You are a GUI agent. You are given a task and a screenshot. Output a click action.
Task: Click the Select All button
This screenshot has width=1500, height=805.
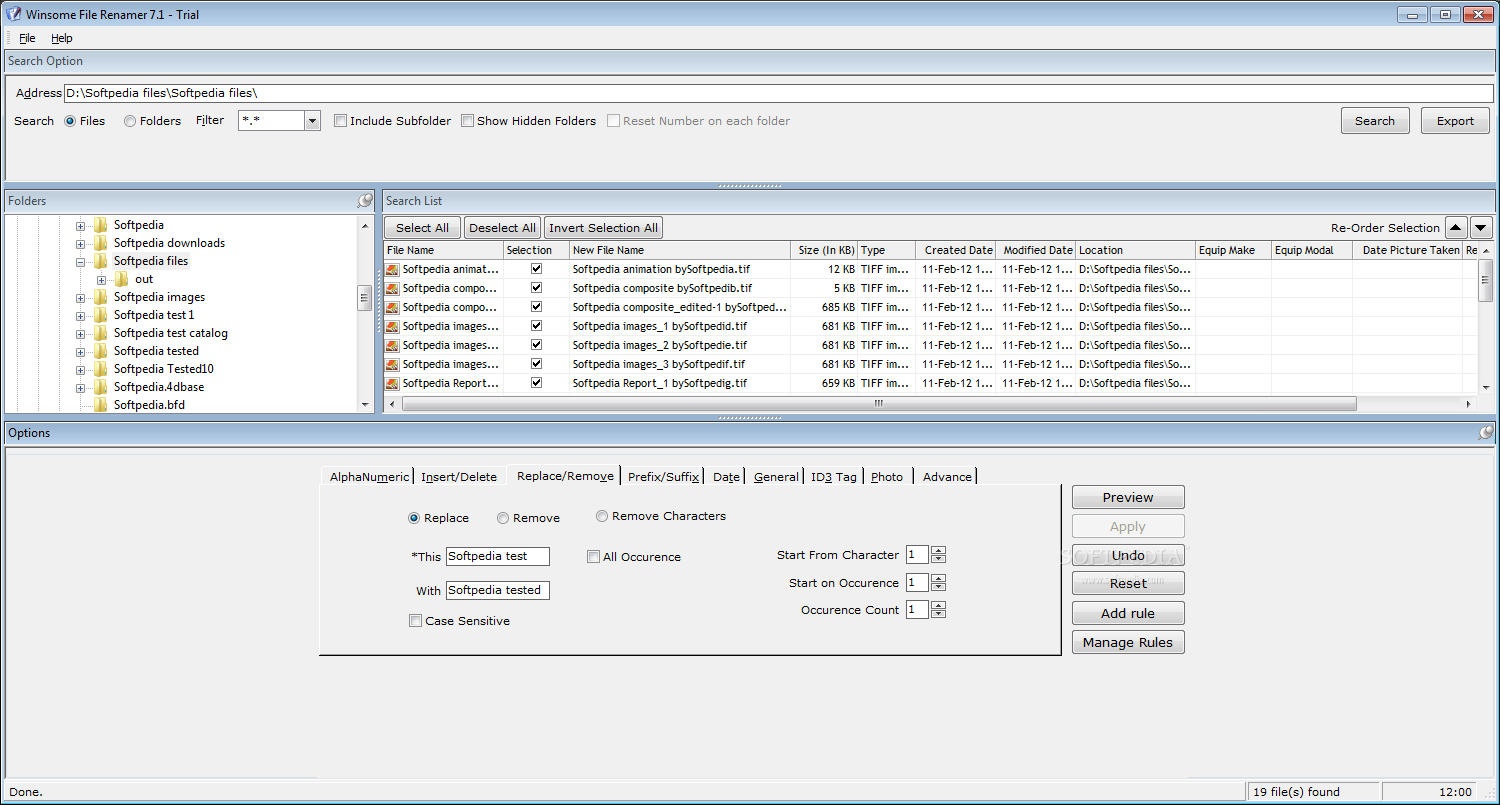coord(423,228)
